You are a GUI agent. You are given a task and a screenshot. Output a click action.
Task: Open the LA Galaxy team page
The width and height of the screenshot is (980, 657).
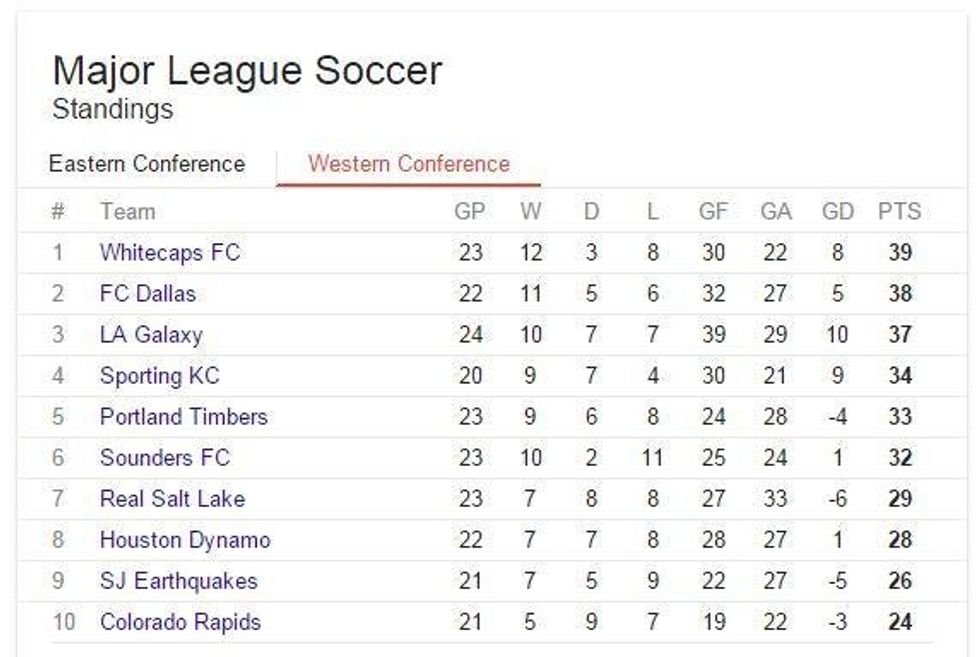(x=151, y=335)
